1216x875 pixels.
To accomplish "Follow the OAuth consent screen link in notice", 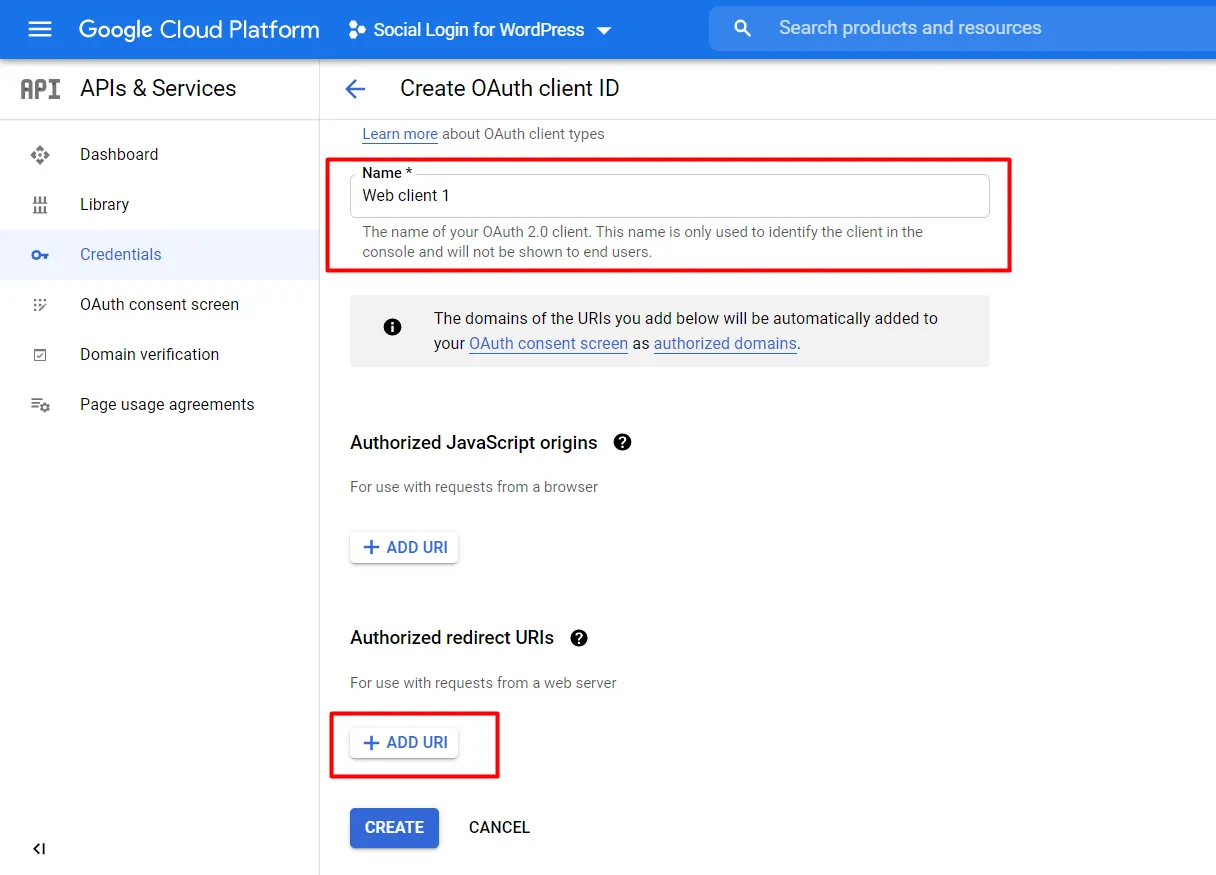I will click(x=548, y=343).
